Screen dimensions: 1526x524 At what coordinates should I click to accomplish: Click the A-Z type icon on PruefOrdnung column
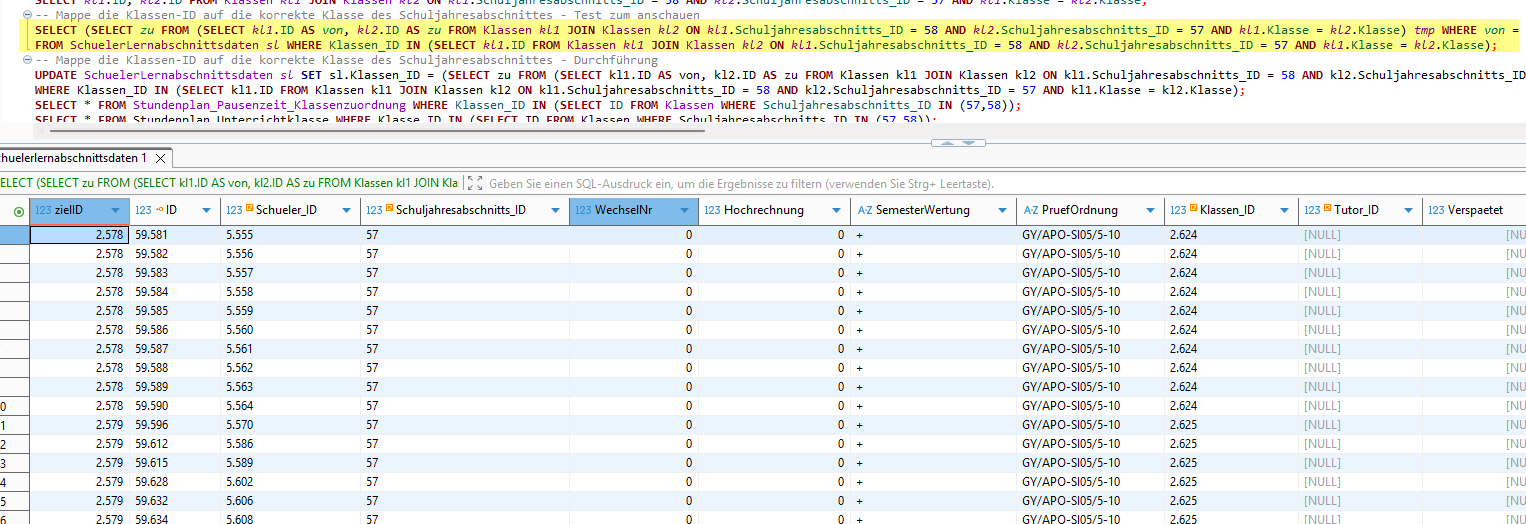(1030, 210)
